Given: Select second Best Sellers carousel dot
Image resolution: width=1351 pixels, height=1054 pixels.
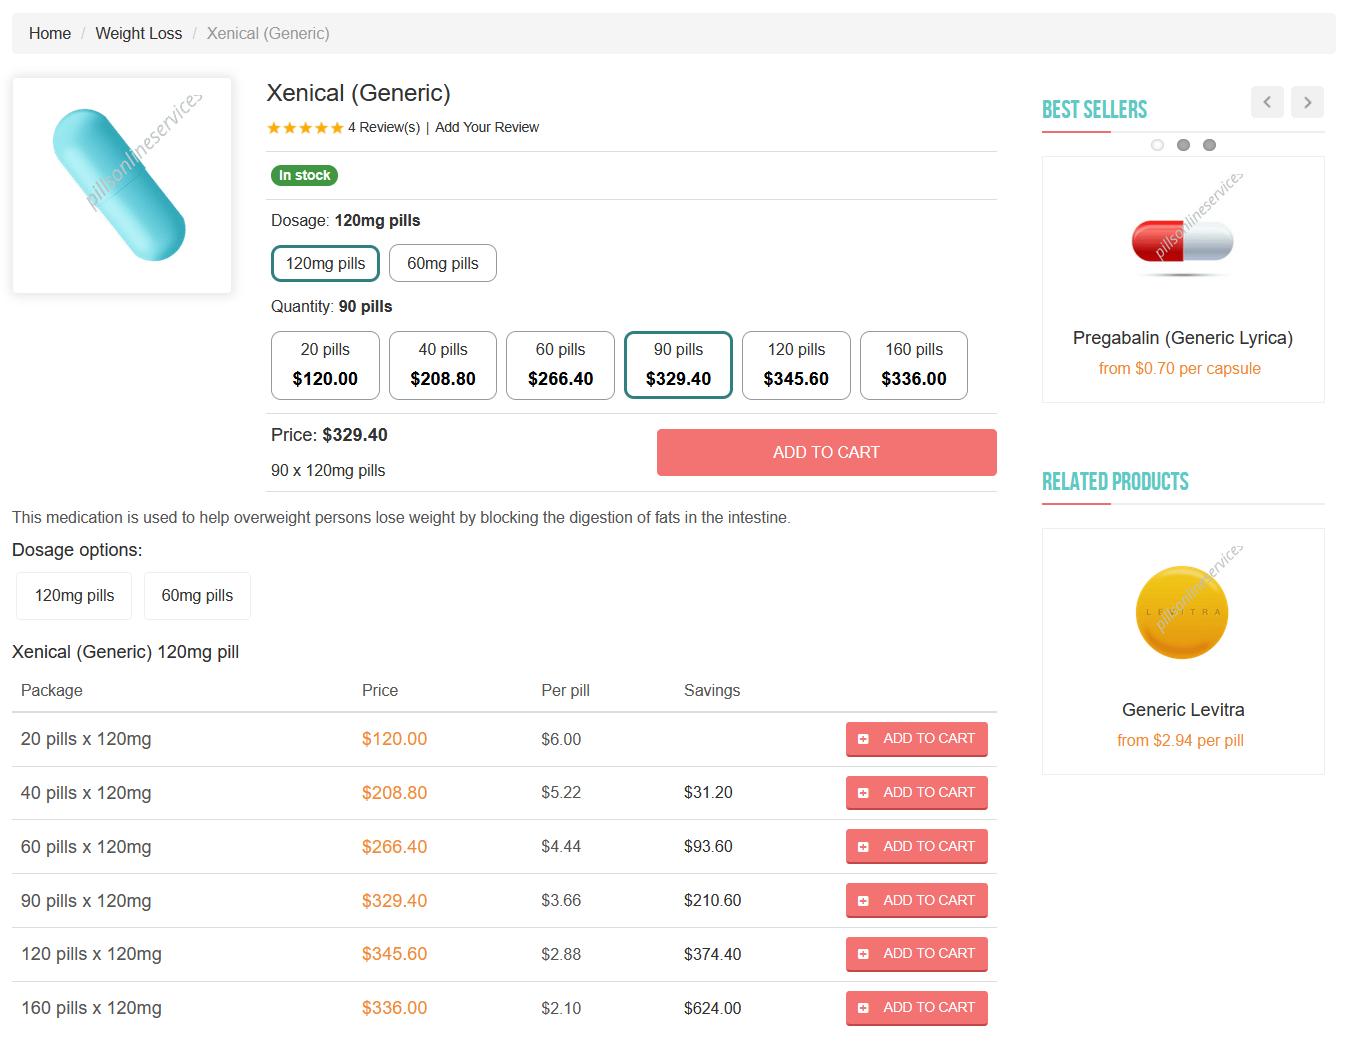Looking at the screenshot, I should point(1183,145).
